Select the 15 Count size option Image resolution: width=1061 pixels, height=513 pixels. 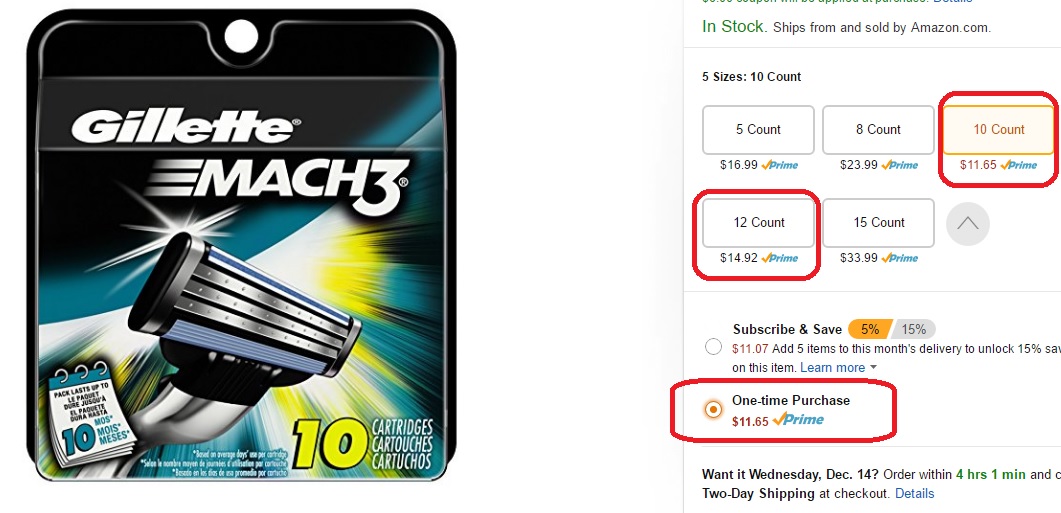pyautogui.click(x=878, y=222)
